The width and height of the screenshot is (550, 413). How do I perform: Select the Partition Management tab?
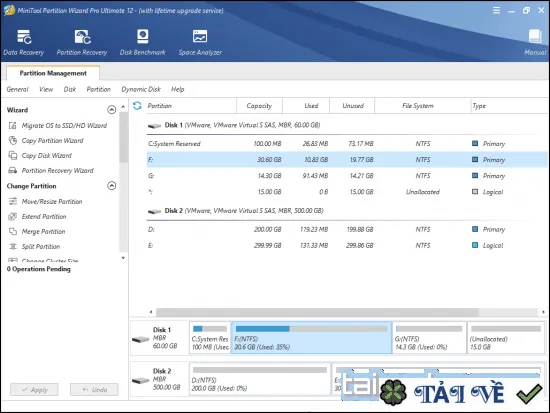(53, 73)
